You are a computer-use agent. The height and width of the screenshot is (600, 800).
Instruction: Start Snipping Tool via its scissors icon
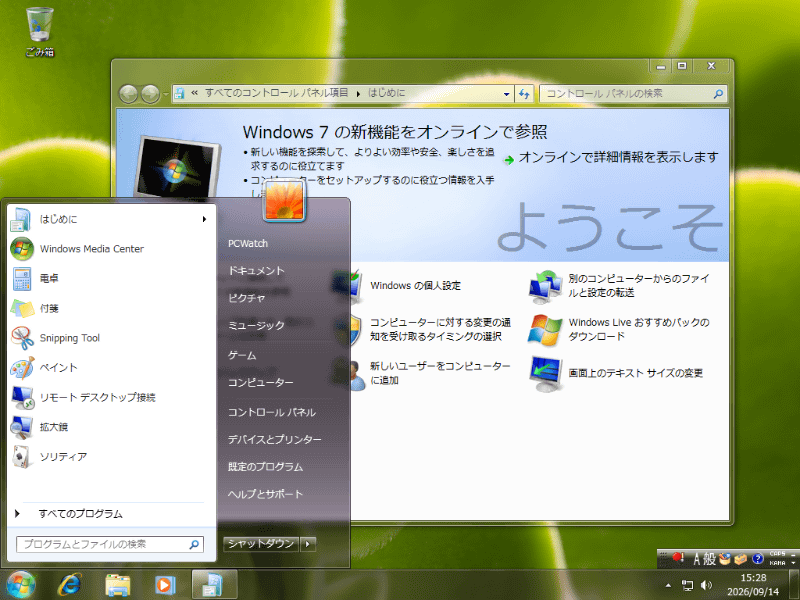pos(21,338)
